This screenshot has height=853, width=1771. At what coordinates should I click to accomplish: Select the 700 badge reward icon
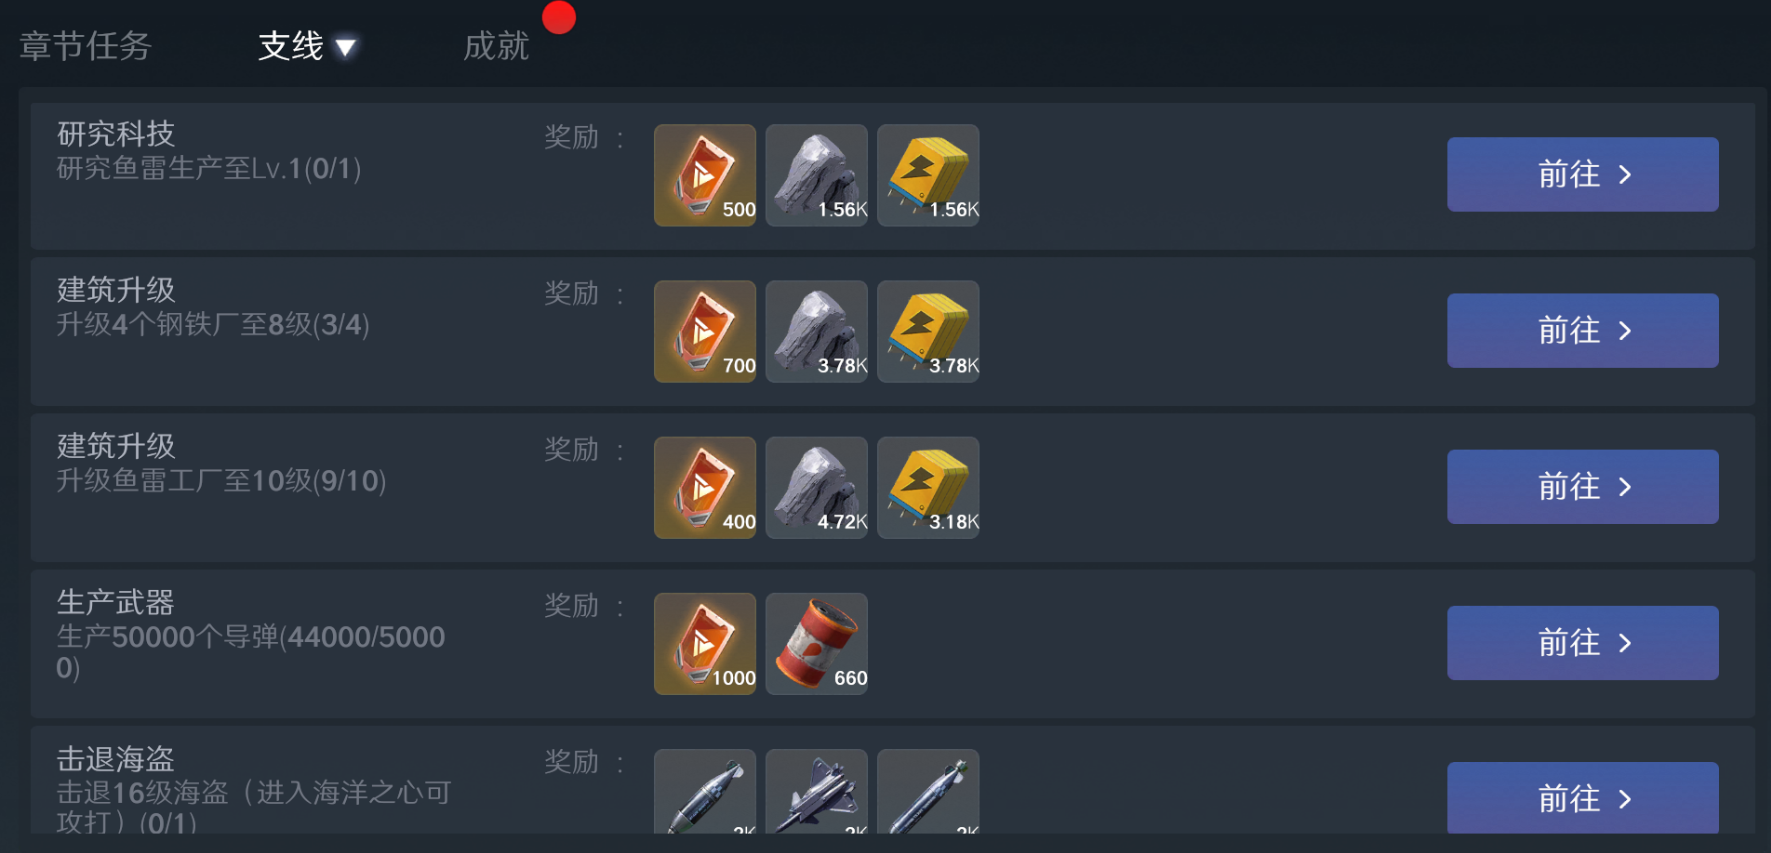705,331
